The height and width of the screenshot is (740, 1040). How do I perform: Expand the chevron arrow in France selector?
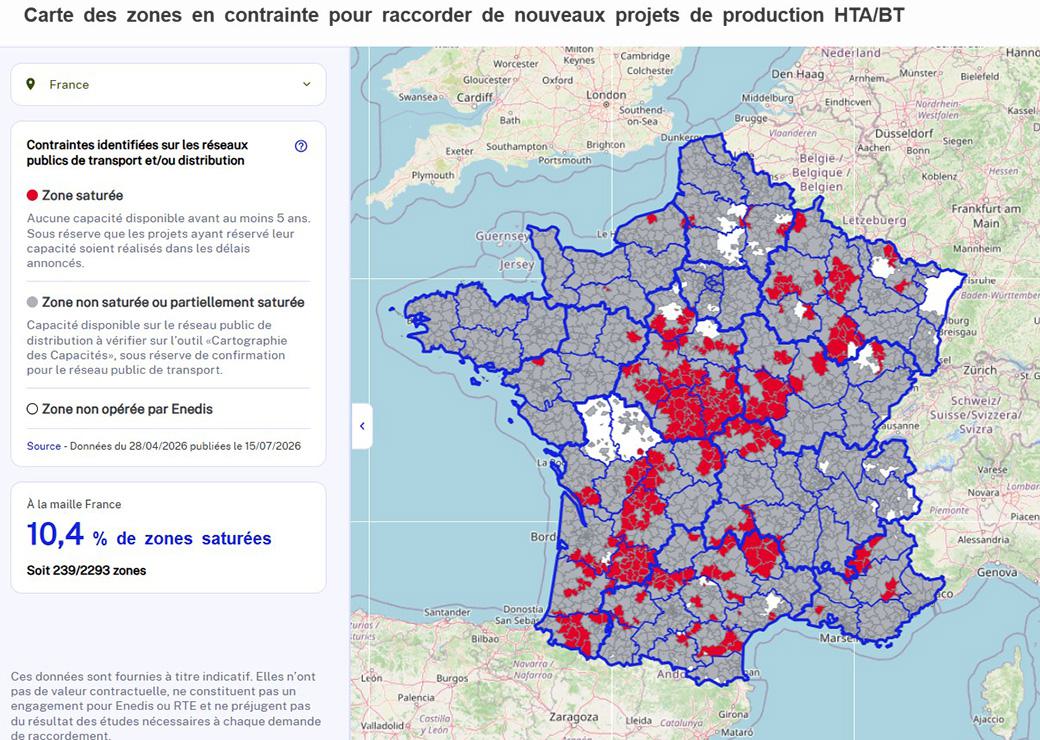[x=306, y=84]
